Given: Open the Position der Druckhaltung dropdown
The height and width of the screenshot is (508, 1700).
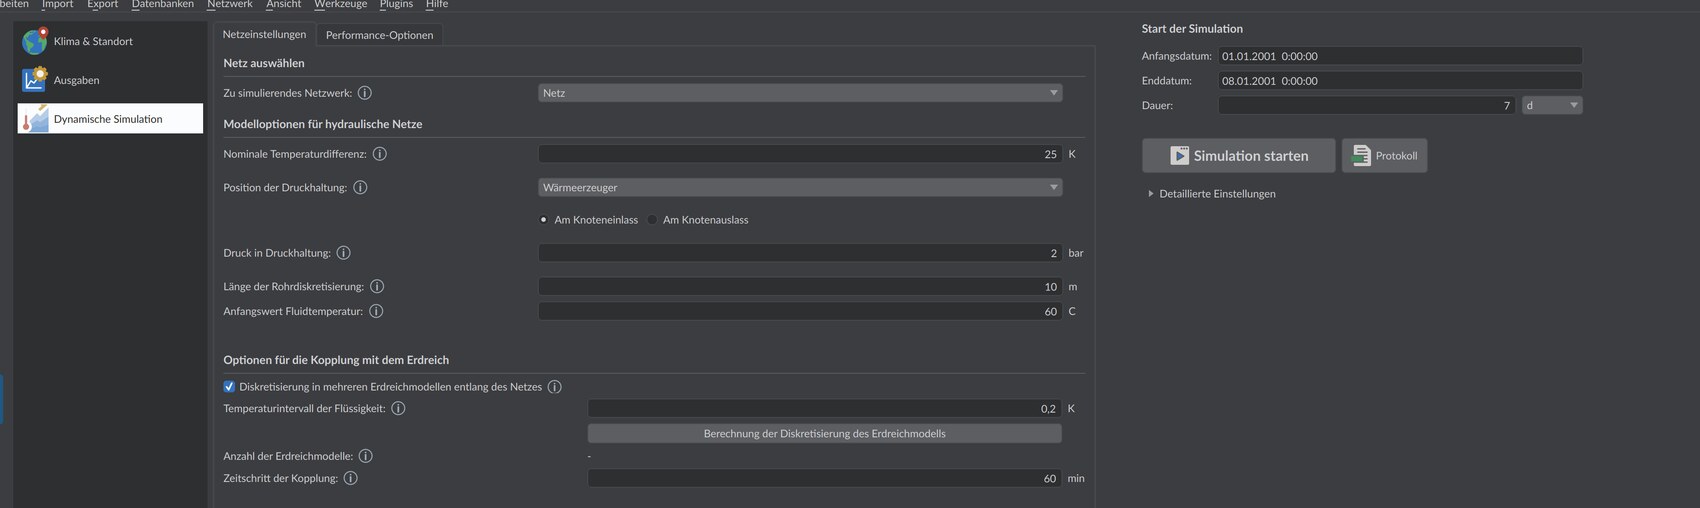Looking at the screenshot, I should pyautogui.click(x=800, y=187).
